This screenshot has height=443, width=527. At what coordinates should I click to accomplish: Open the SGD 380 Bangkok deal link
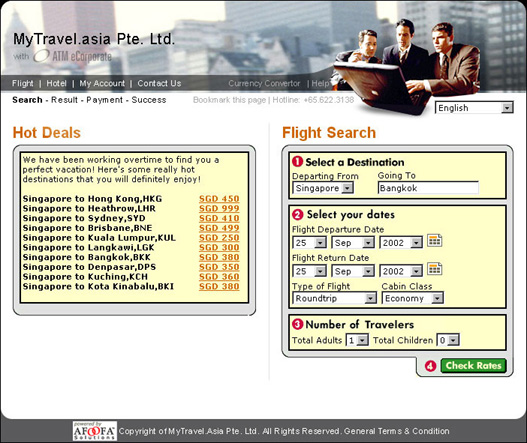point(219,257)
